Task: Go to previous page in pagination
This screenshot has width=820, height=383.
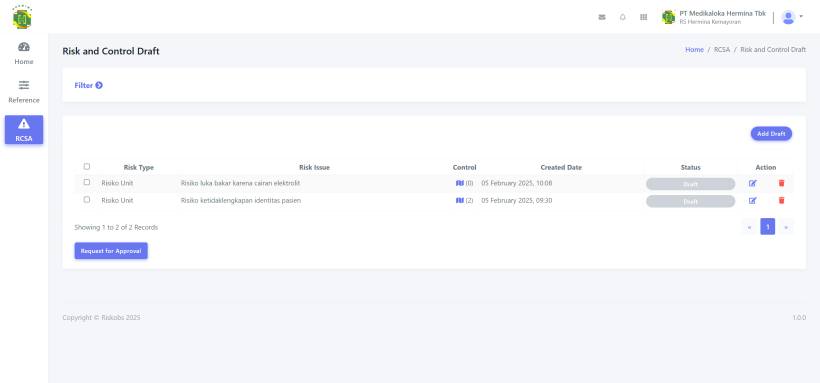Action: coord(749,227)
